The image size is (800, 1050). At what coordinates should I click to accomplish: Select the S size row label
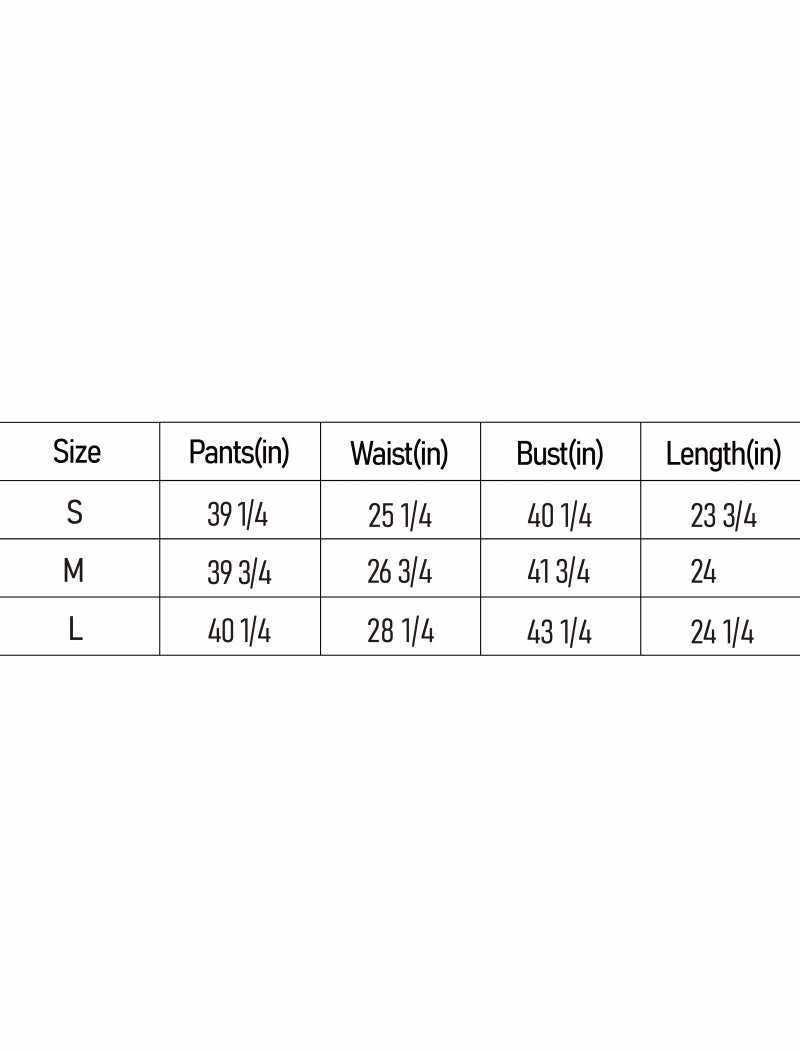75,513
